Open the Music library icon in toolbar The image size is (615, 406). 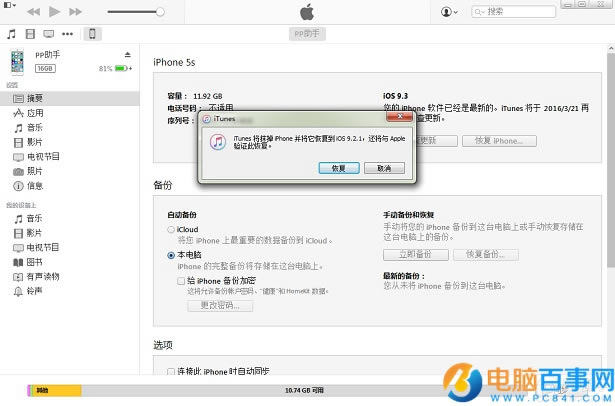tap(11, 34)
